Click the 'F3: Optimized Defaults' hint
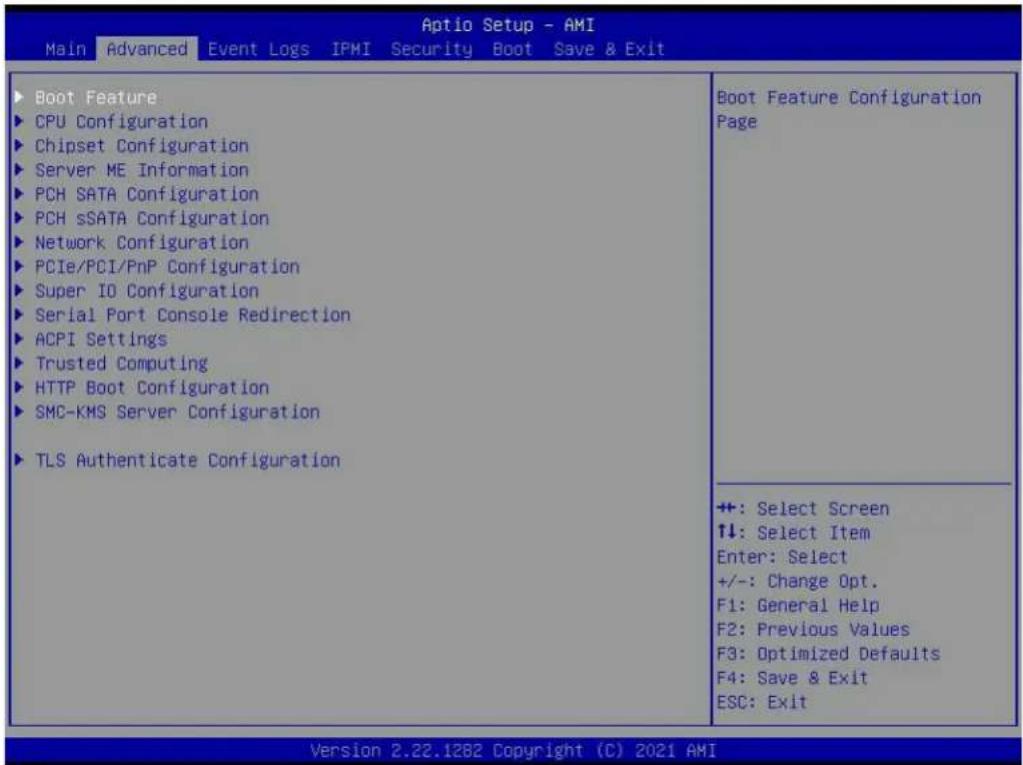This screenshot has height=765, width=1023. (x=828, y=653)
